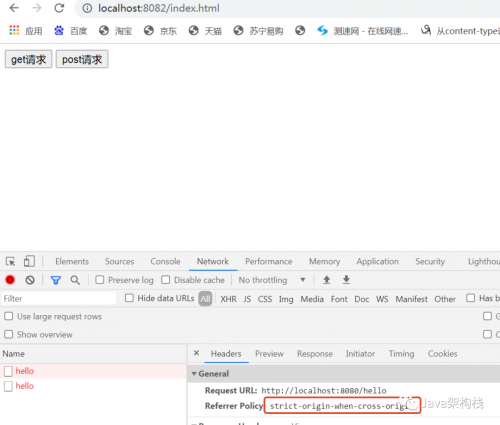Click the import HAR upload arrow
The image size is (500, 425).
tap(327, 280)
